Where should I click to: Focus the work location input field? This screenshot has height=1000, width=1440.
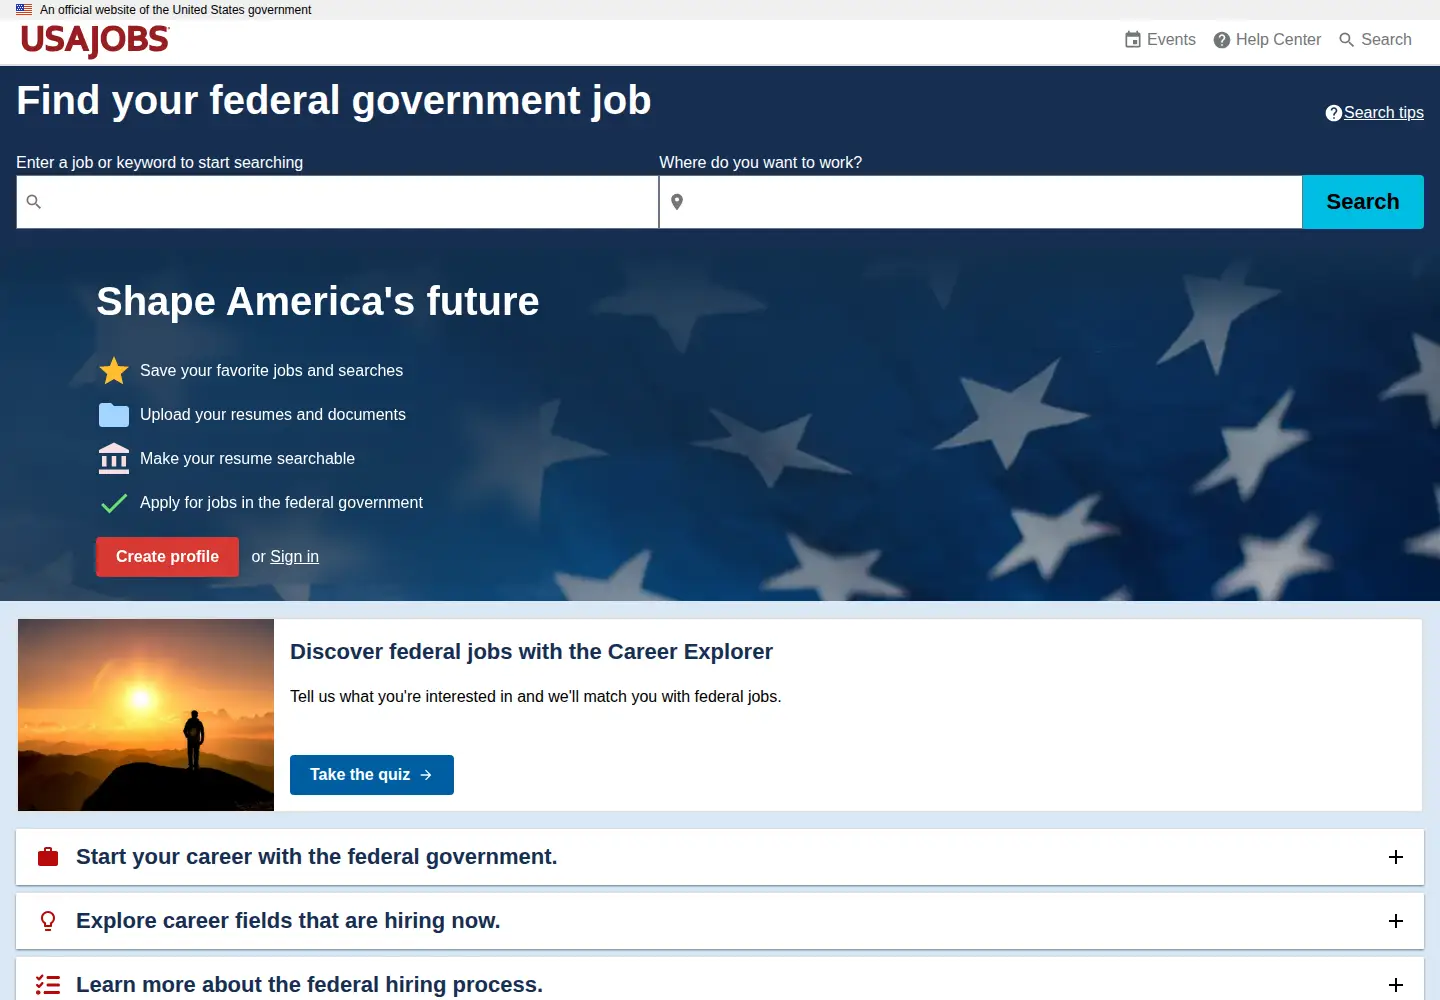click(980, 202)
